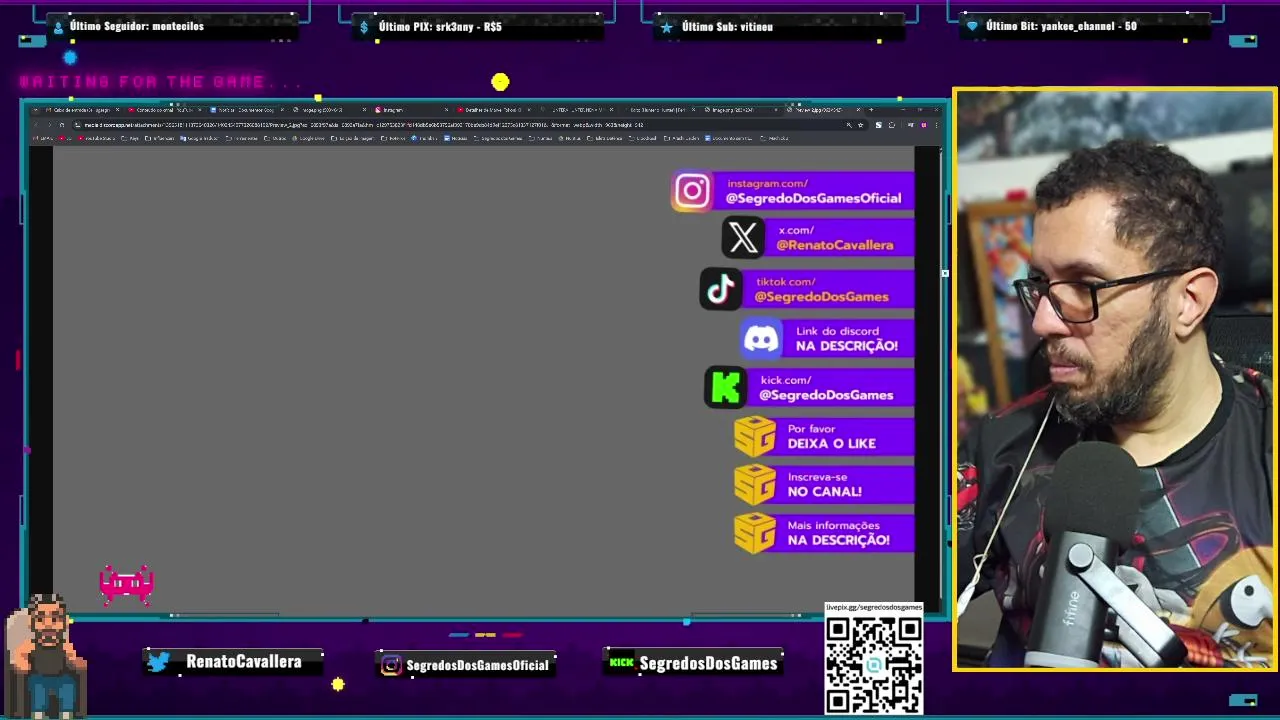Image resolution: width=1280 pixels, height=720 pixels.
Task: Click the X logo icon in overlay
Action: [x=743, y=238]
